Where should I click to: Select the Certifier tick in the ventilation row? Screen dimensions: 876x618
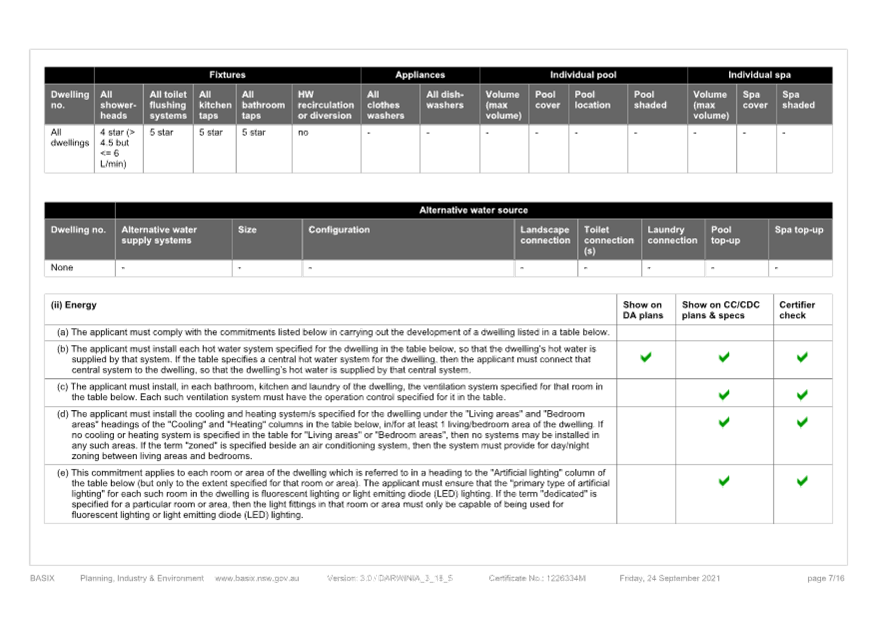click(801, 395)
